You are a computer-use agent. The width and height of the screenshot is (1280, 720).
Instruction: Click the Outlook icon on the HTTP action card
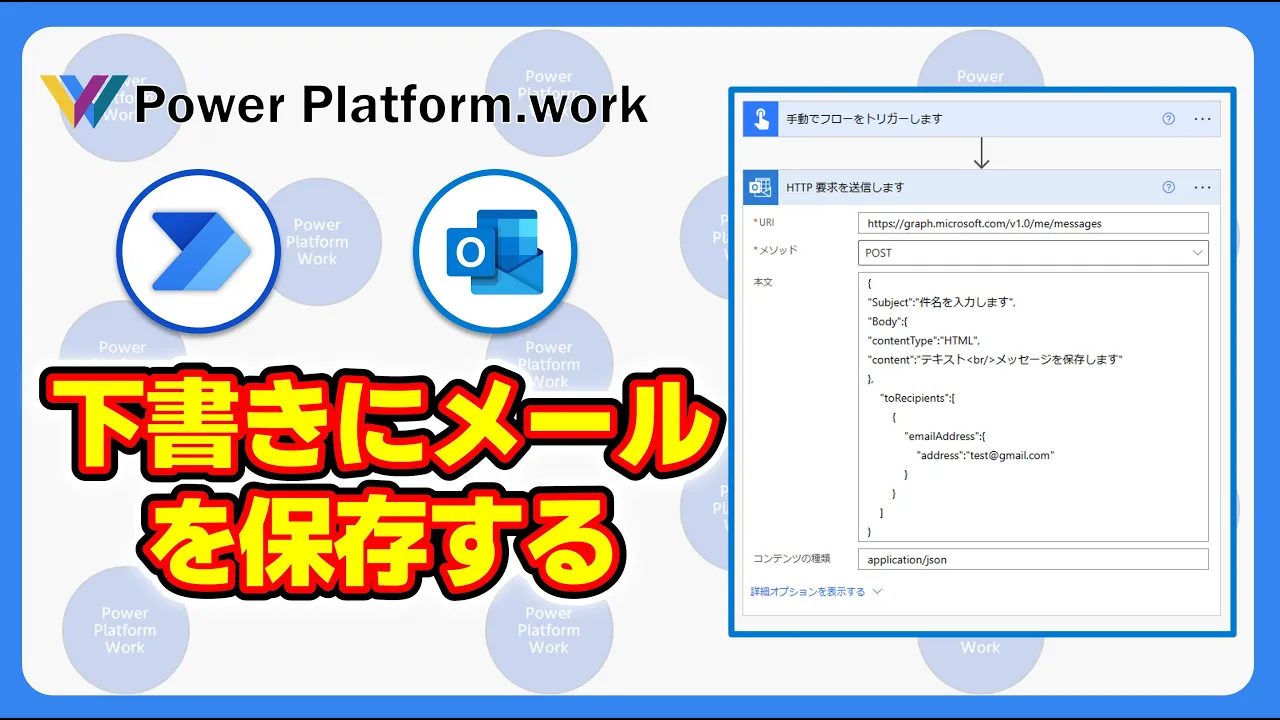[761, 187]
